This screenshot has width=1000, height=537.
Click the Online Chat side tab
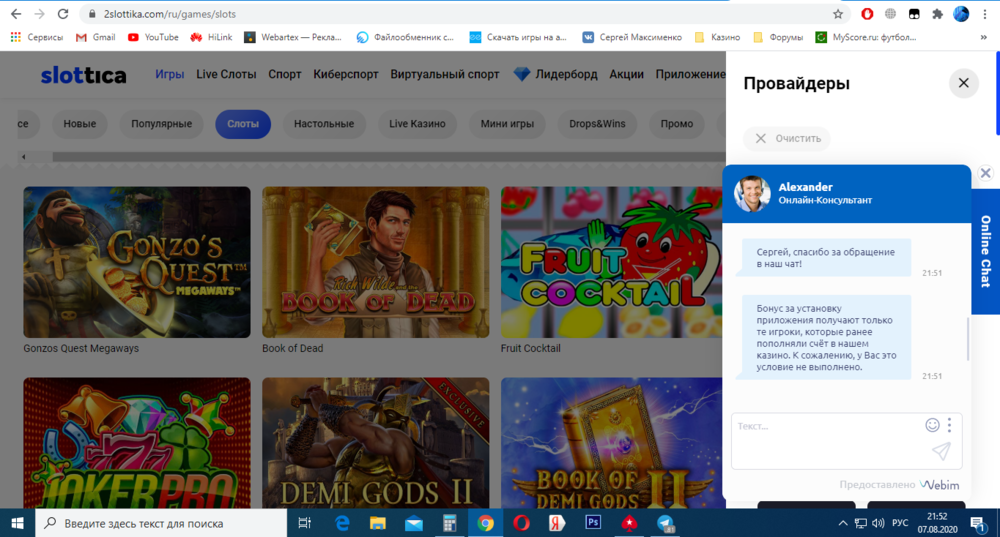pyautogui.click(x=986, y=251)
